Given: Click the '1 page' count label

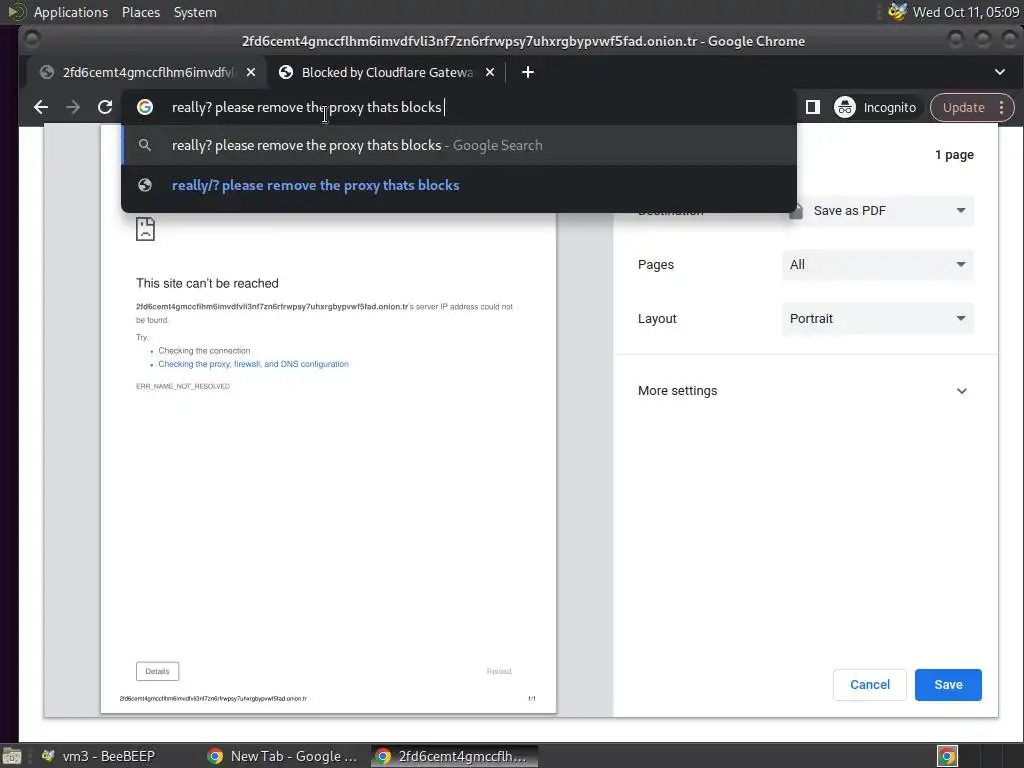Looking at the screenshot, I should pos(954,155).
